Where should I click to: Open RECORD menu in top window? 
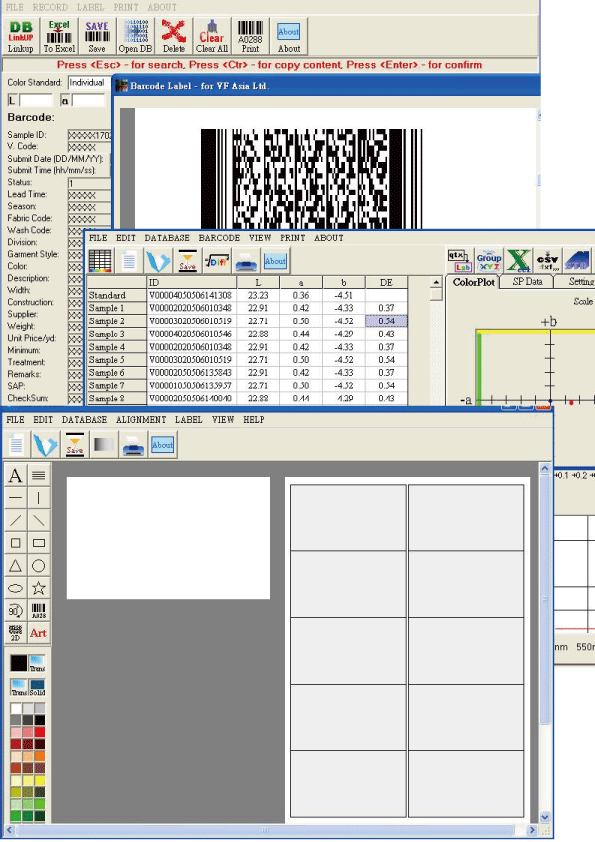50,7
